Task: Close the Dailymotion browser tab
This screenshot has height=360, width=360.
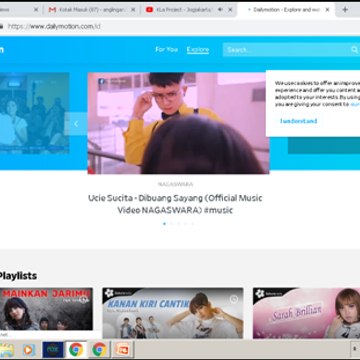Action: 327,10
